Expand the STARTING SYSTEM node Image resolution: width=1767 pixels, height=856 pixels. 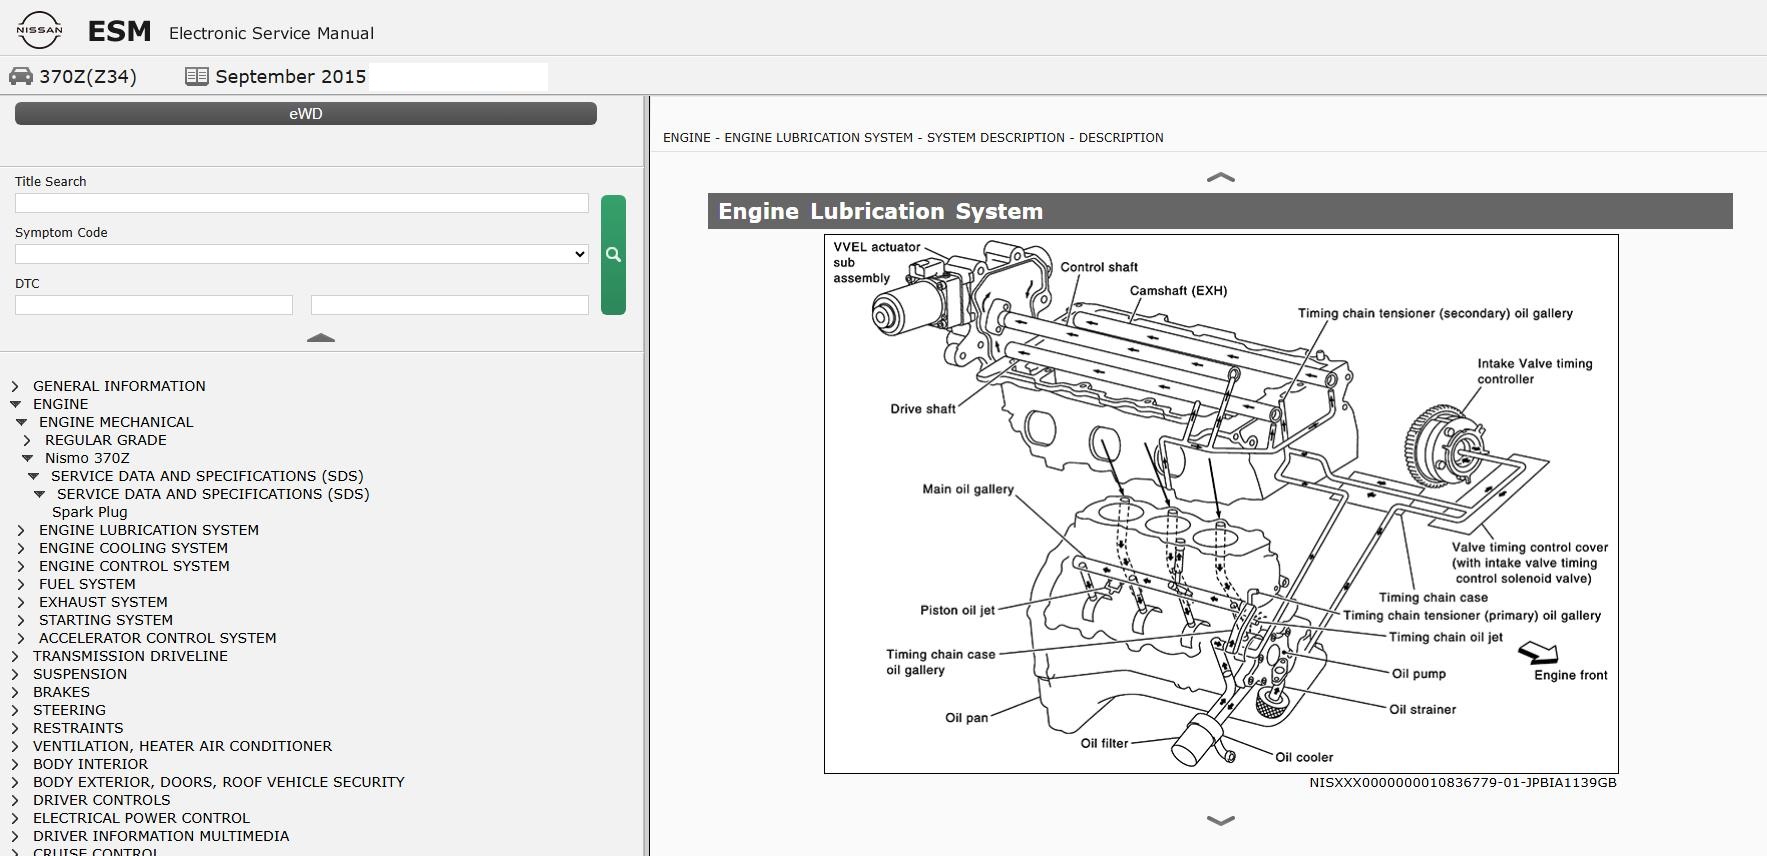coord(21,620)
